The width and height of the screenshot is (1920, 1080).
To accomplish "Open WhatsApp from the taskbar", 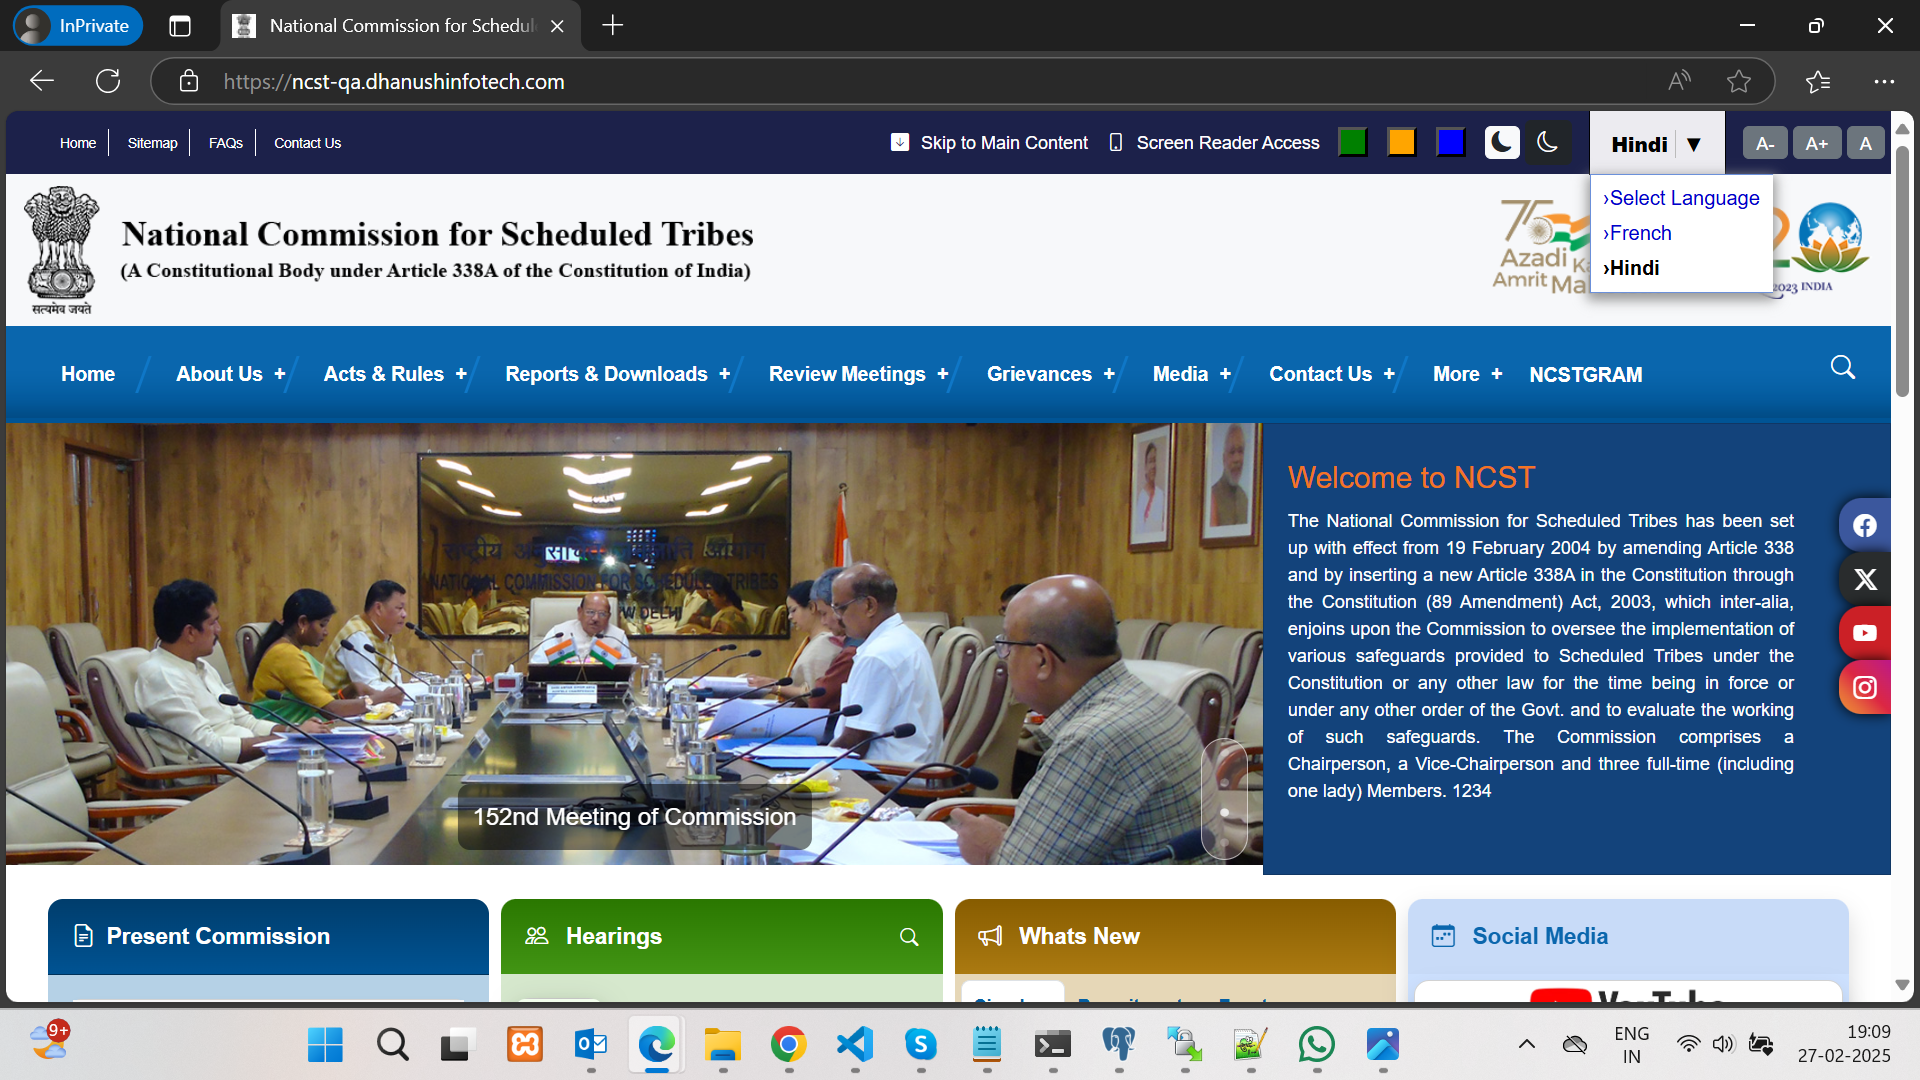I will coord(1317,1045).
